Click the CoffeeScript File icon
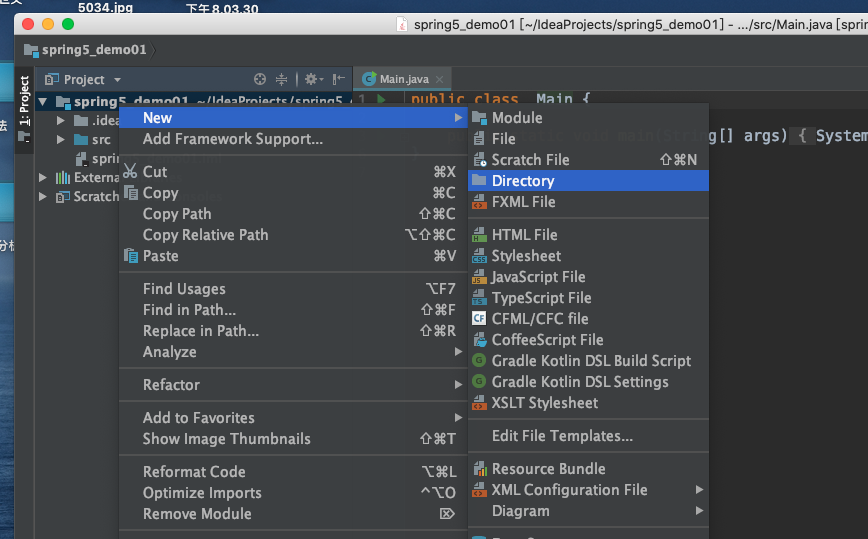This screenshot has height=539, width=868. click(x=479, y=340)
